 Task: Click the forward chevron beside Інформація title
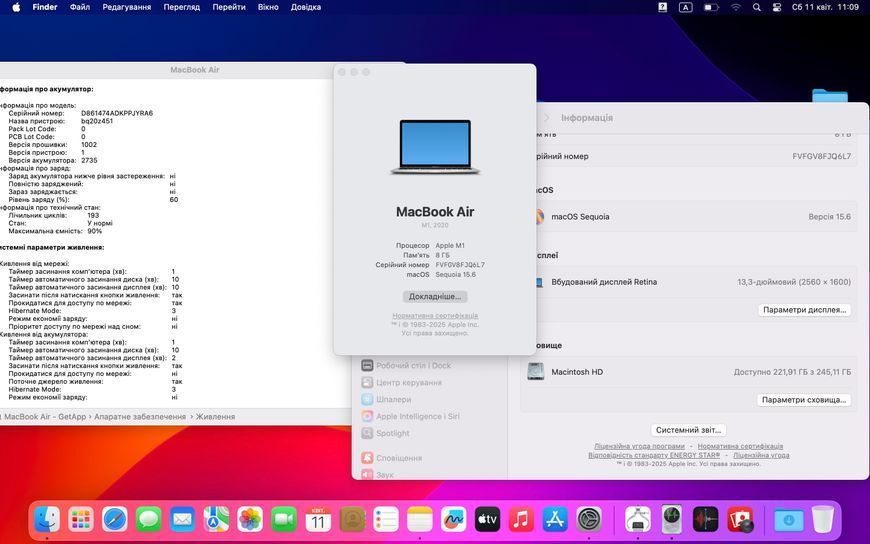pos(547,118)
